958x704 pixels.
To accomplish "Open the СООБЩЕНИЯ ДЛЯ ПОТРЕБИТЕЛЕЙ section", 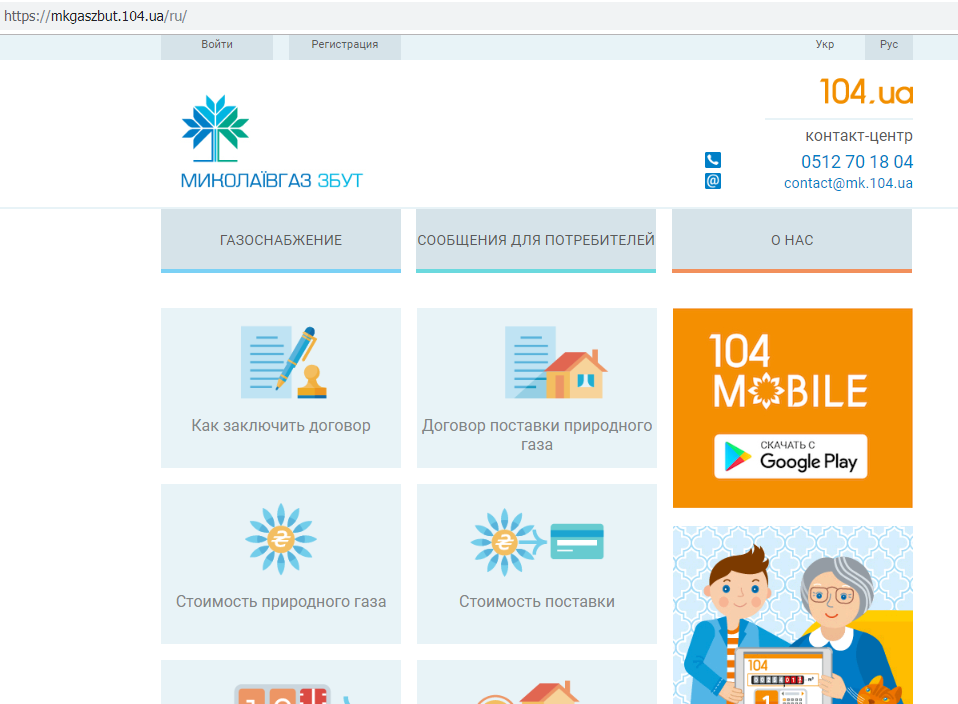I will pyautogui.click(x=536, y=240).
